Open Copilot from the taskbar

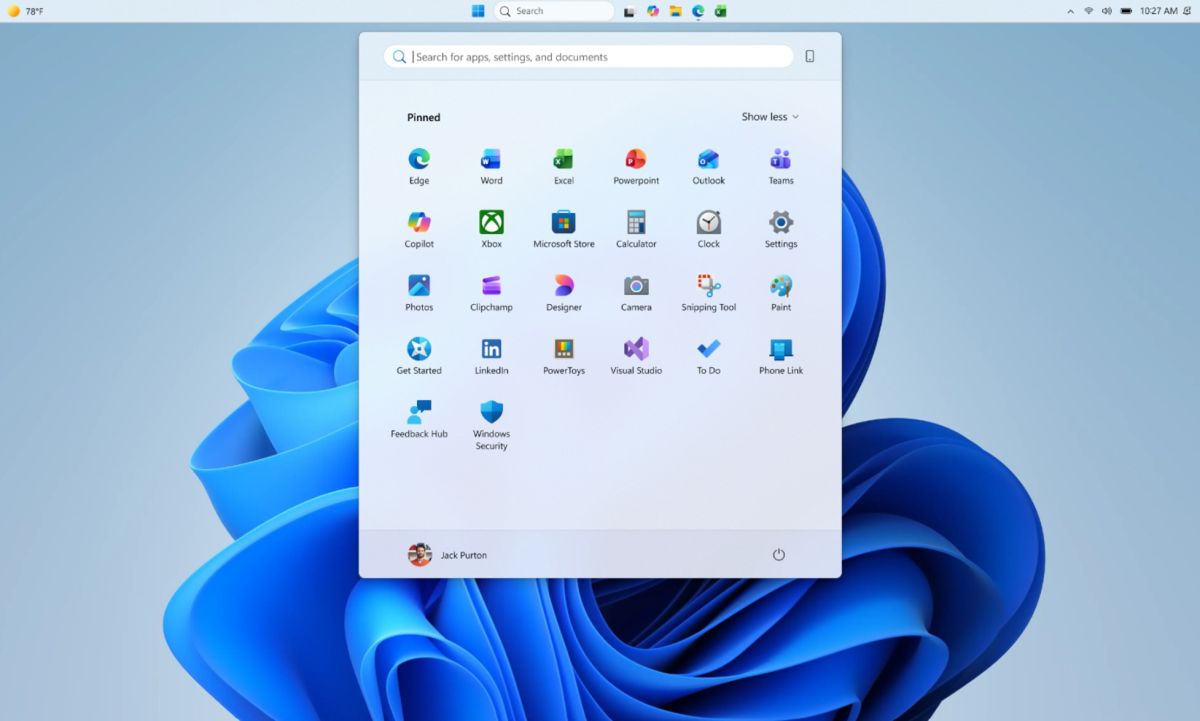click(653, 11)
